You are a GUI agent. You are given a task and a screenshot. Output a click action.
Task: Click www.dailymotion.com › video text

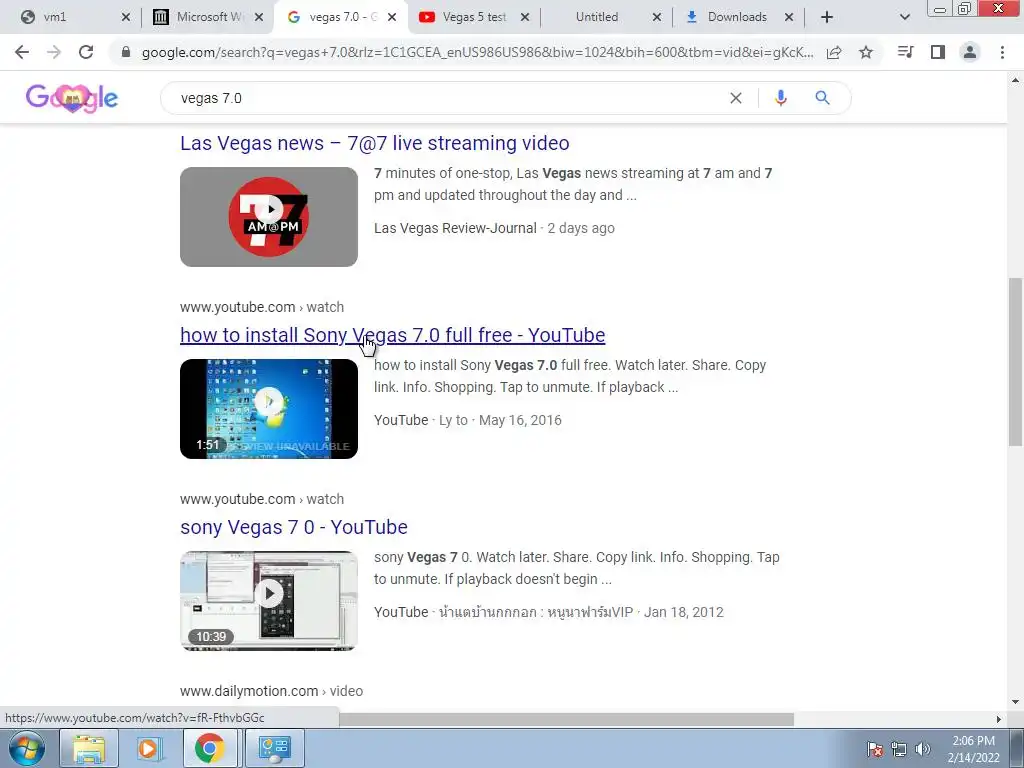point(272,691)
